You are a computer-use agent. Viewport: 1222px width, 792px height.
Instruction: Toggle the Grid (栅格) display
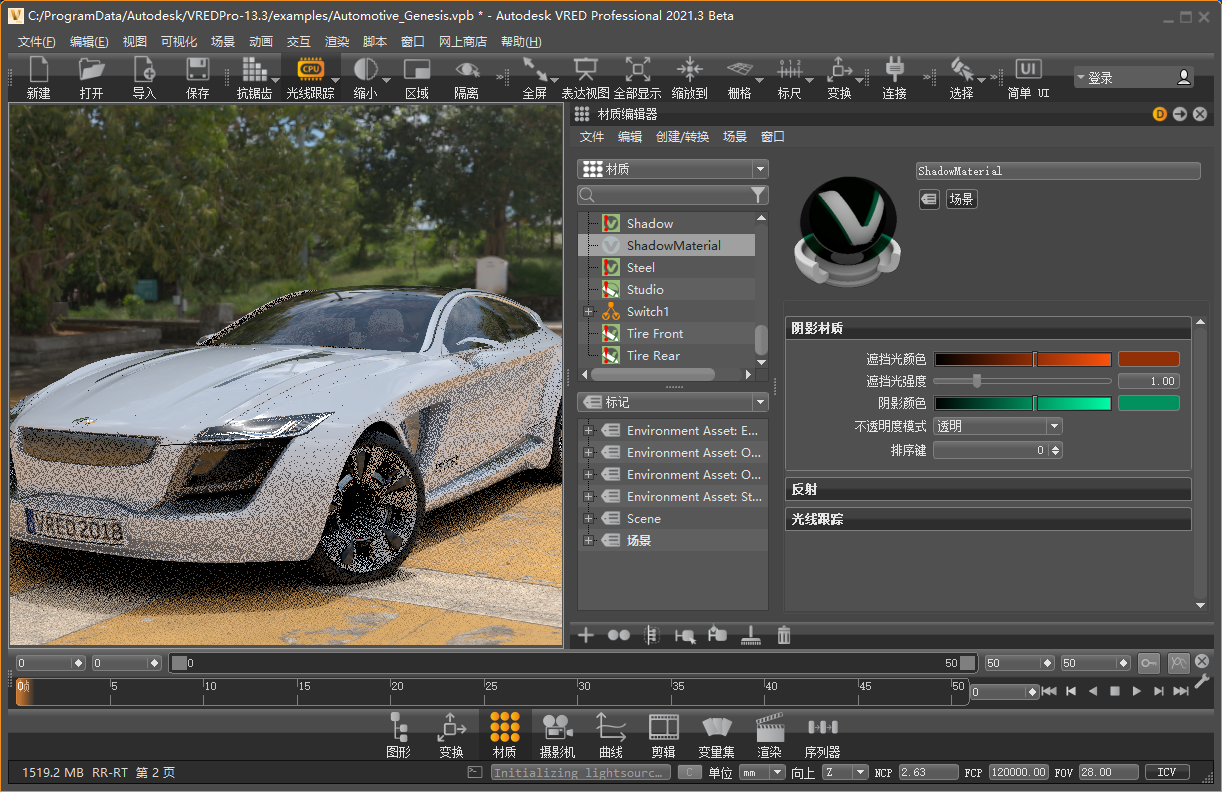click(739, 77)
